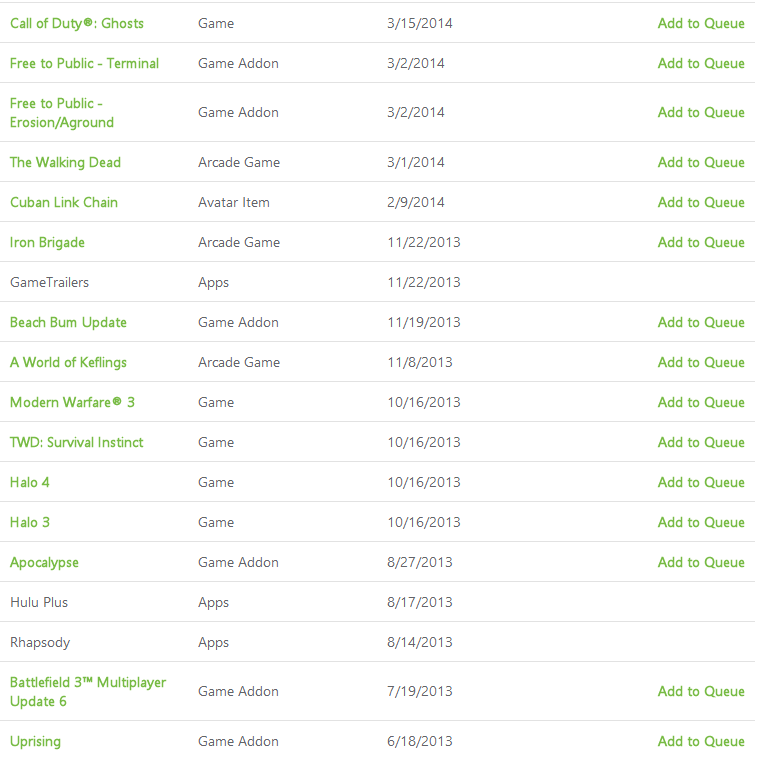Open A World of Keflings link
The height and width of the screenshot is (759, 778).
point(68,363)
